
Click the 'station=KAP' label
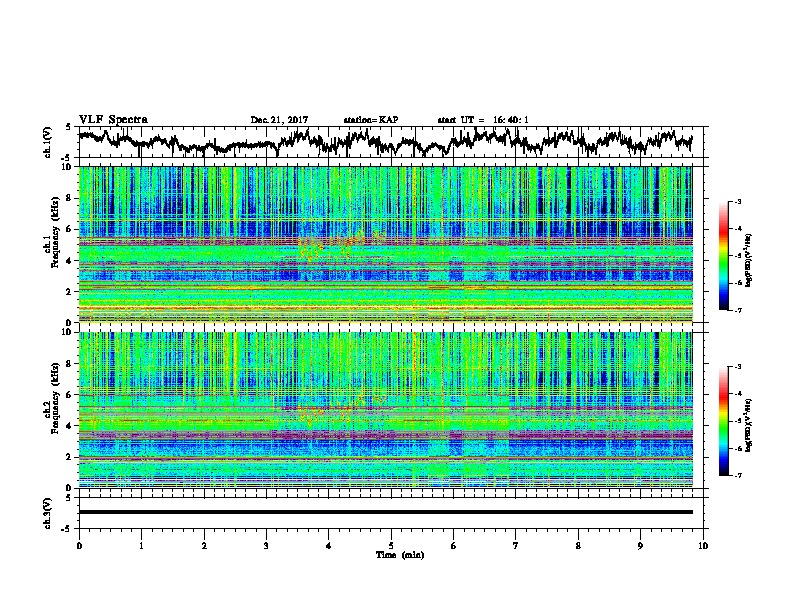371,120
